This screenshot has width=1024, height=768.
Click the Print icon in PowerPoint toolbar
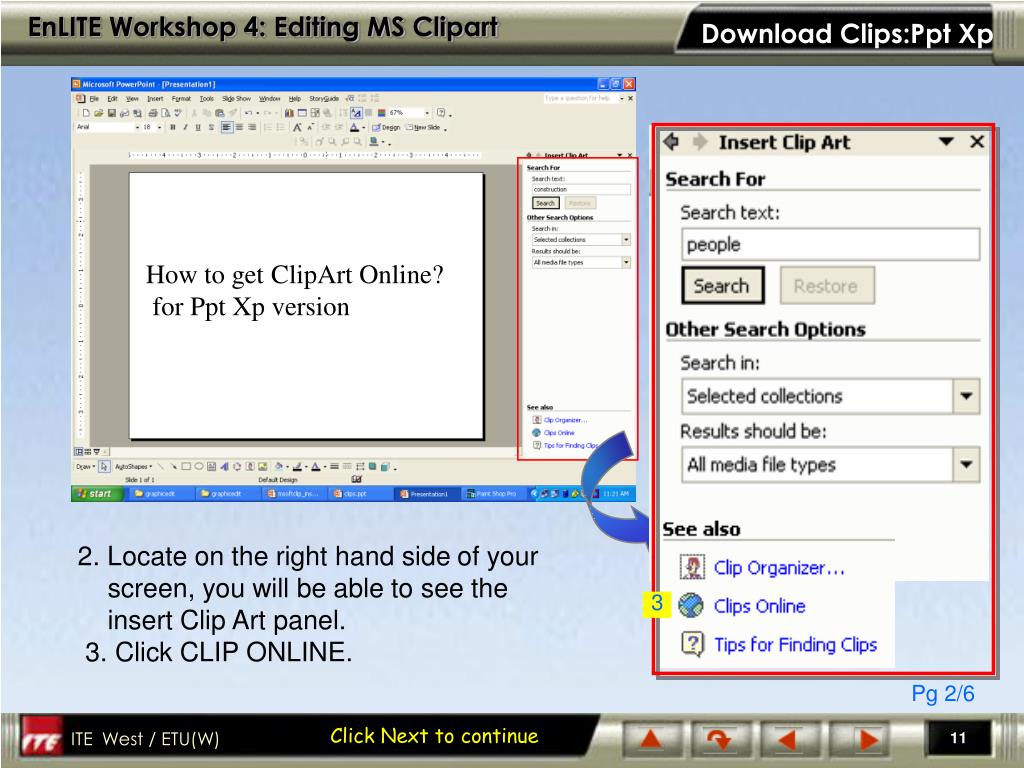(153, 113)
